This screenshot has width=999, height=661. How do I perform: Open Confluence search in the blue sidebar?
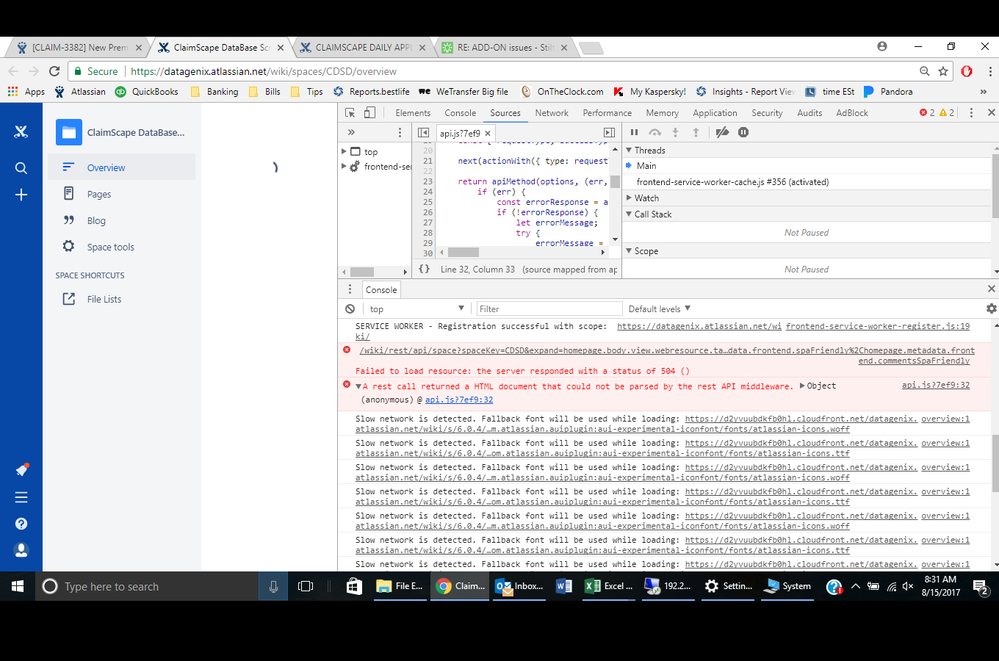coord(21,168)
